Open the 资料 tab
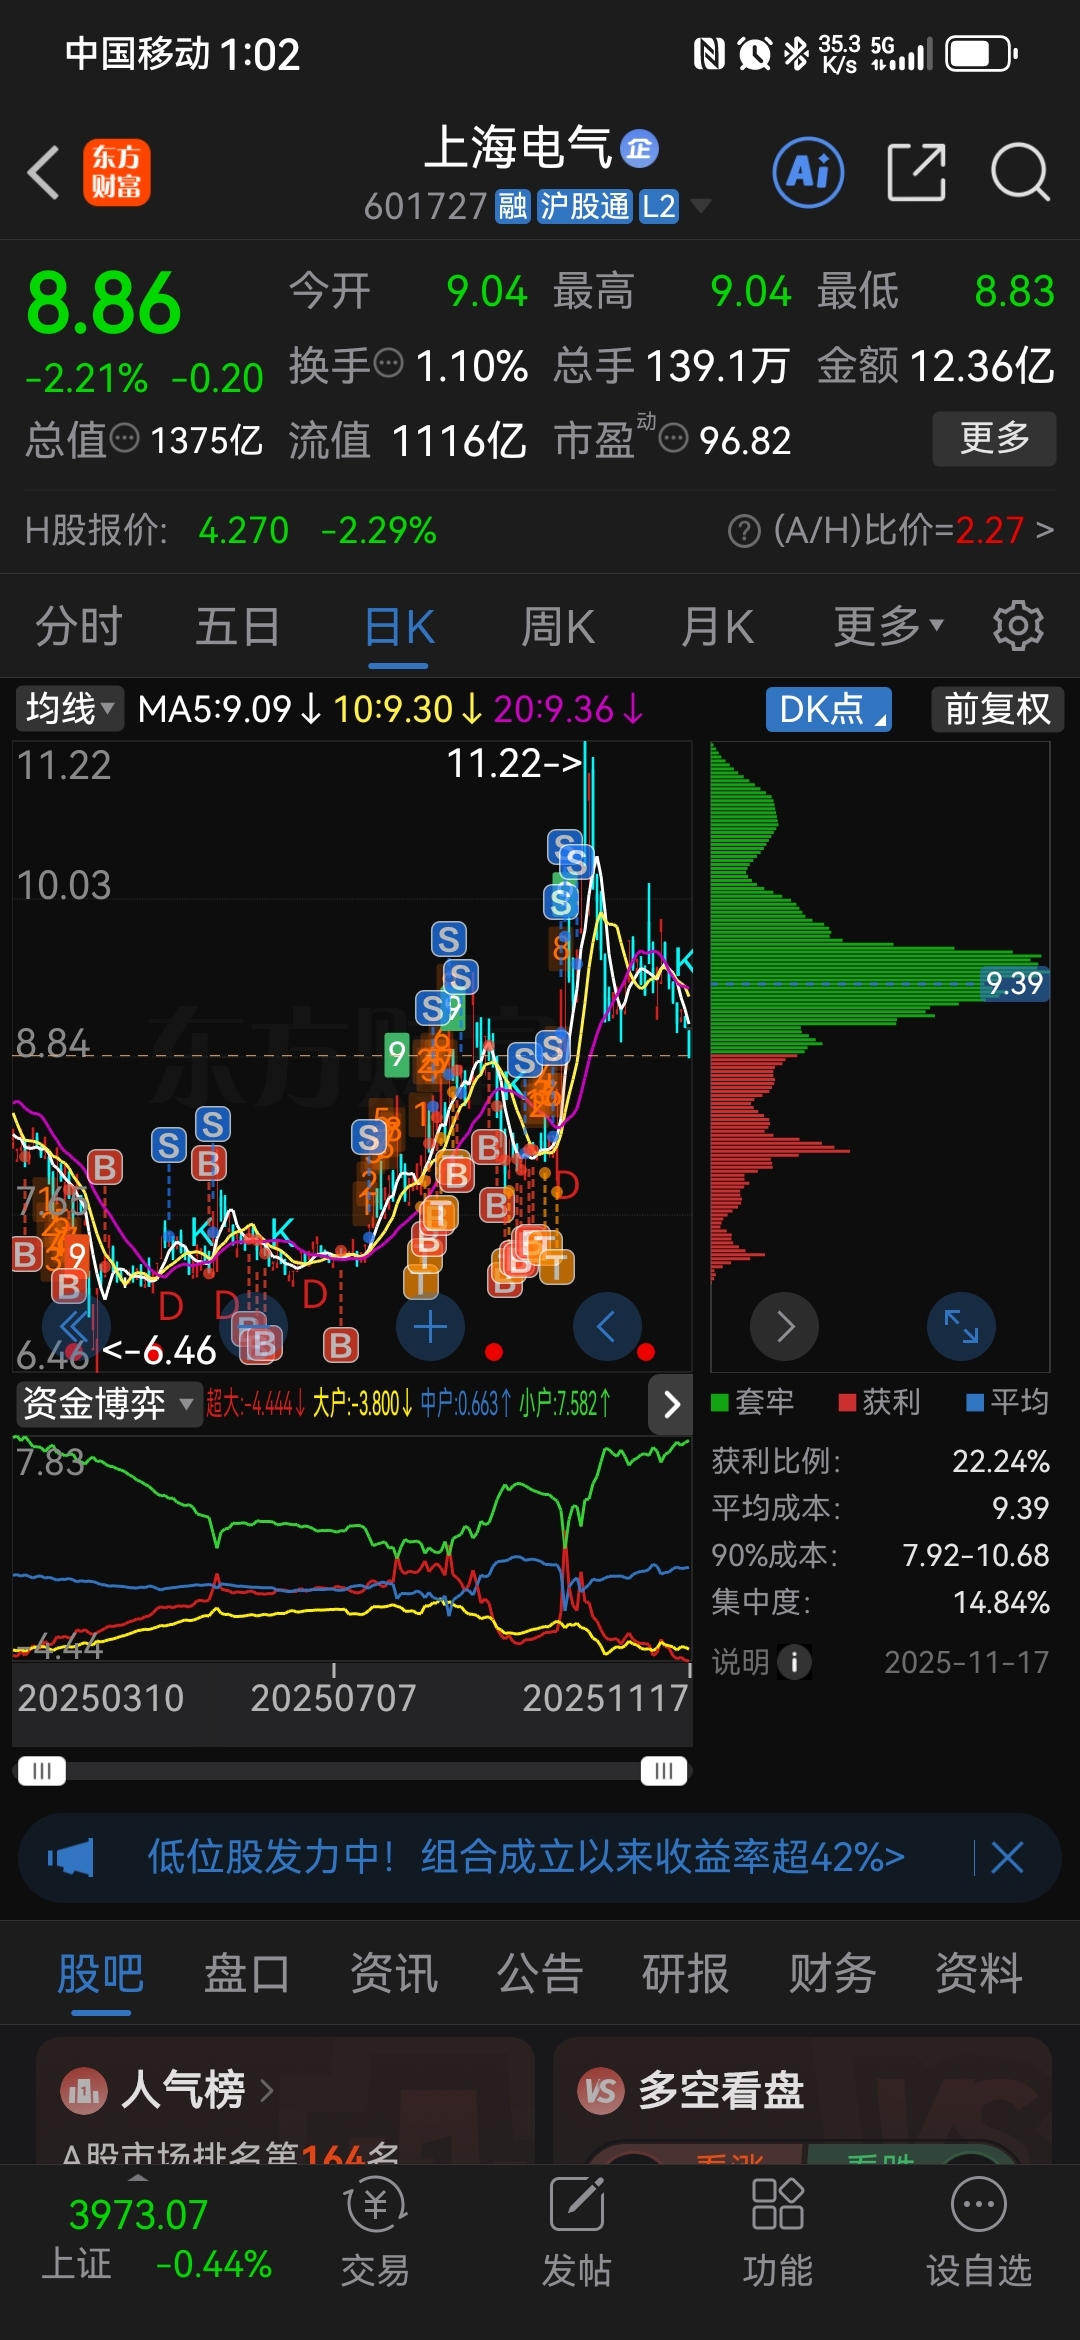 [x=979, y=1975]
